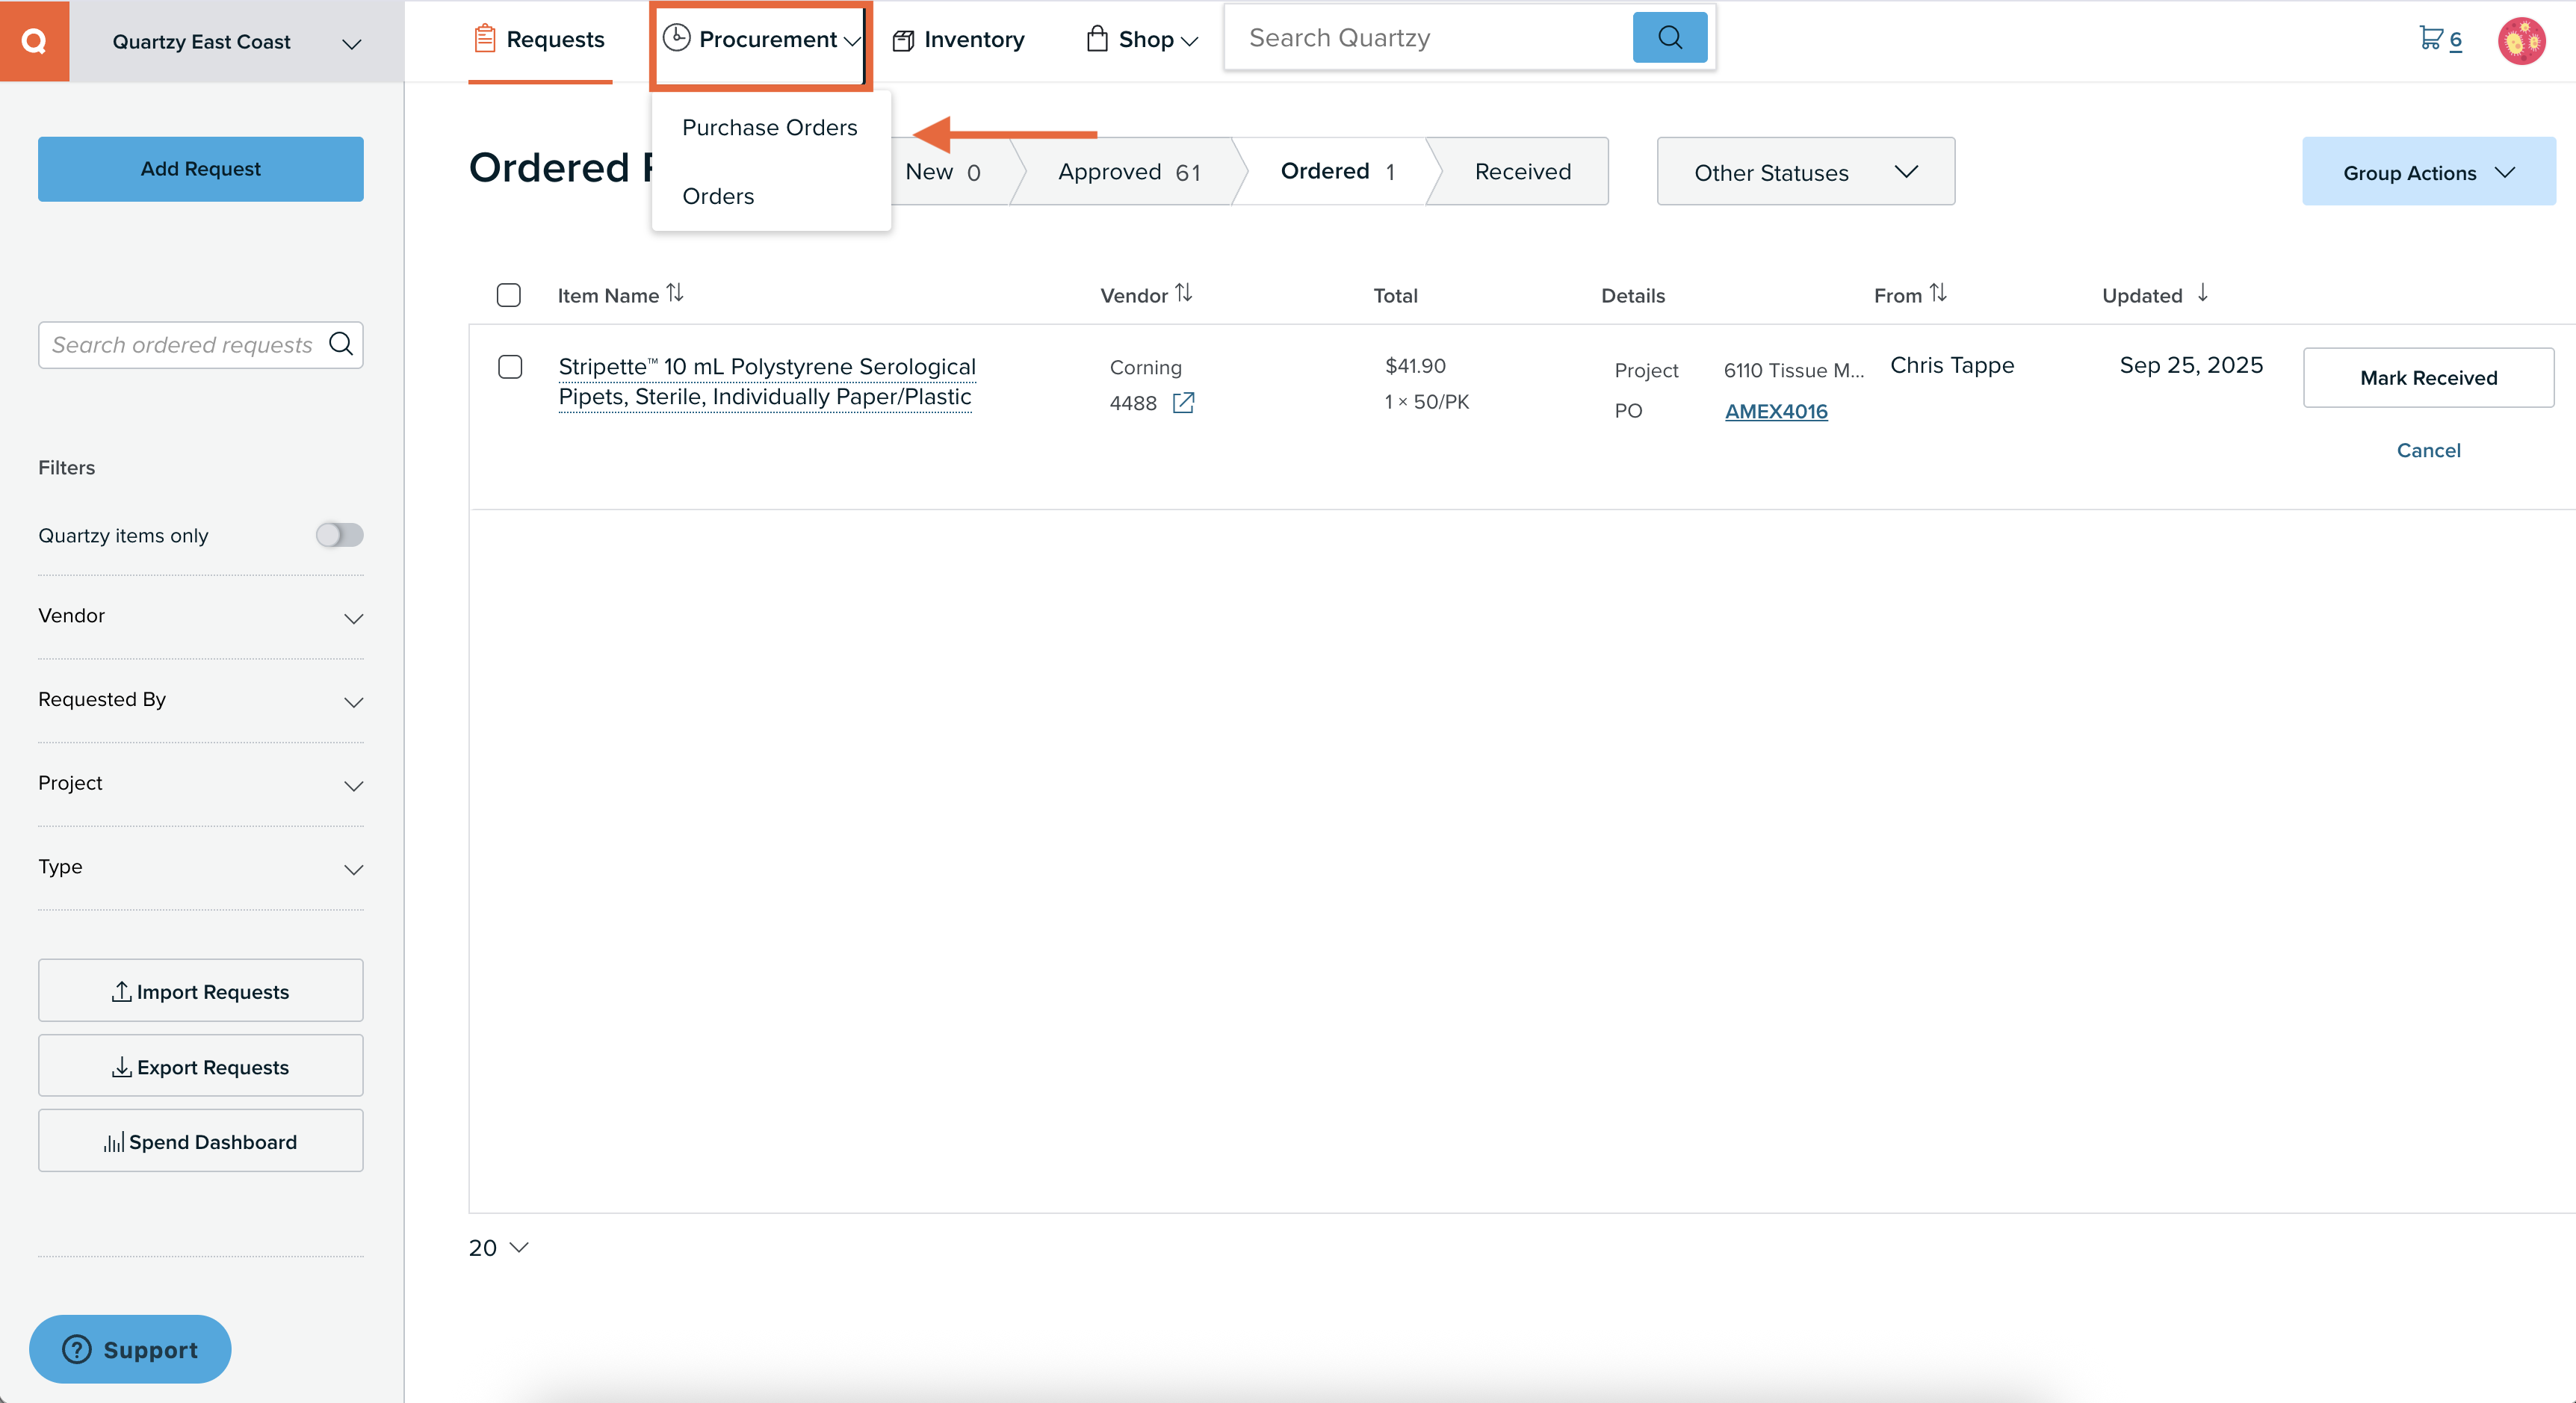Open the AMEX4016 purchase order link
This screenshot has width=2576, height=1403.
point(1775,411)
